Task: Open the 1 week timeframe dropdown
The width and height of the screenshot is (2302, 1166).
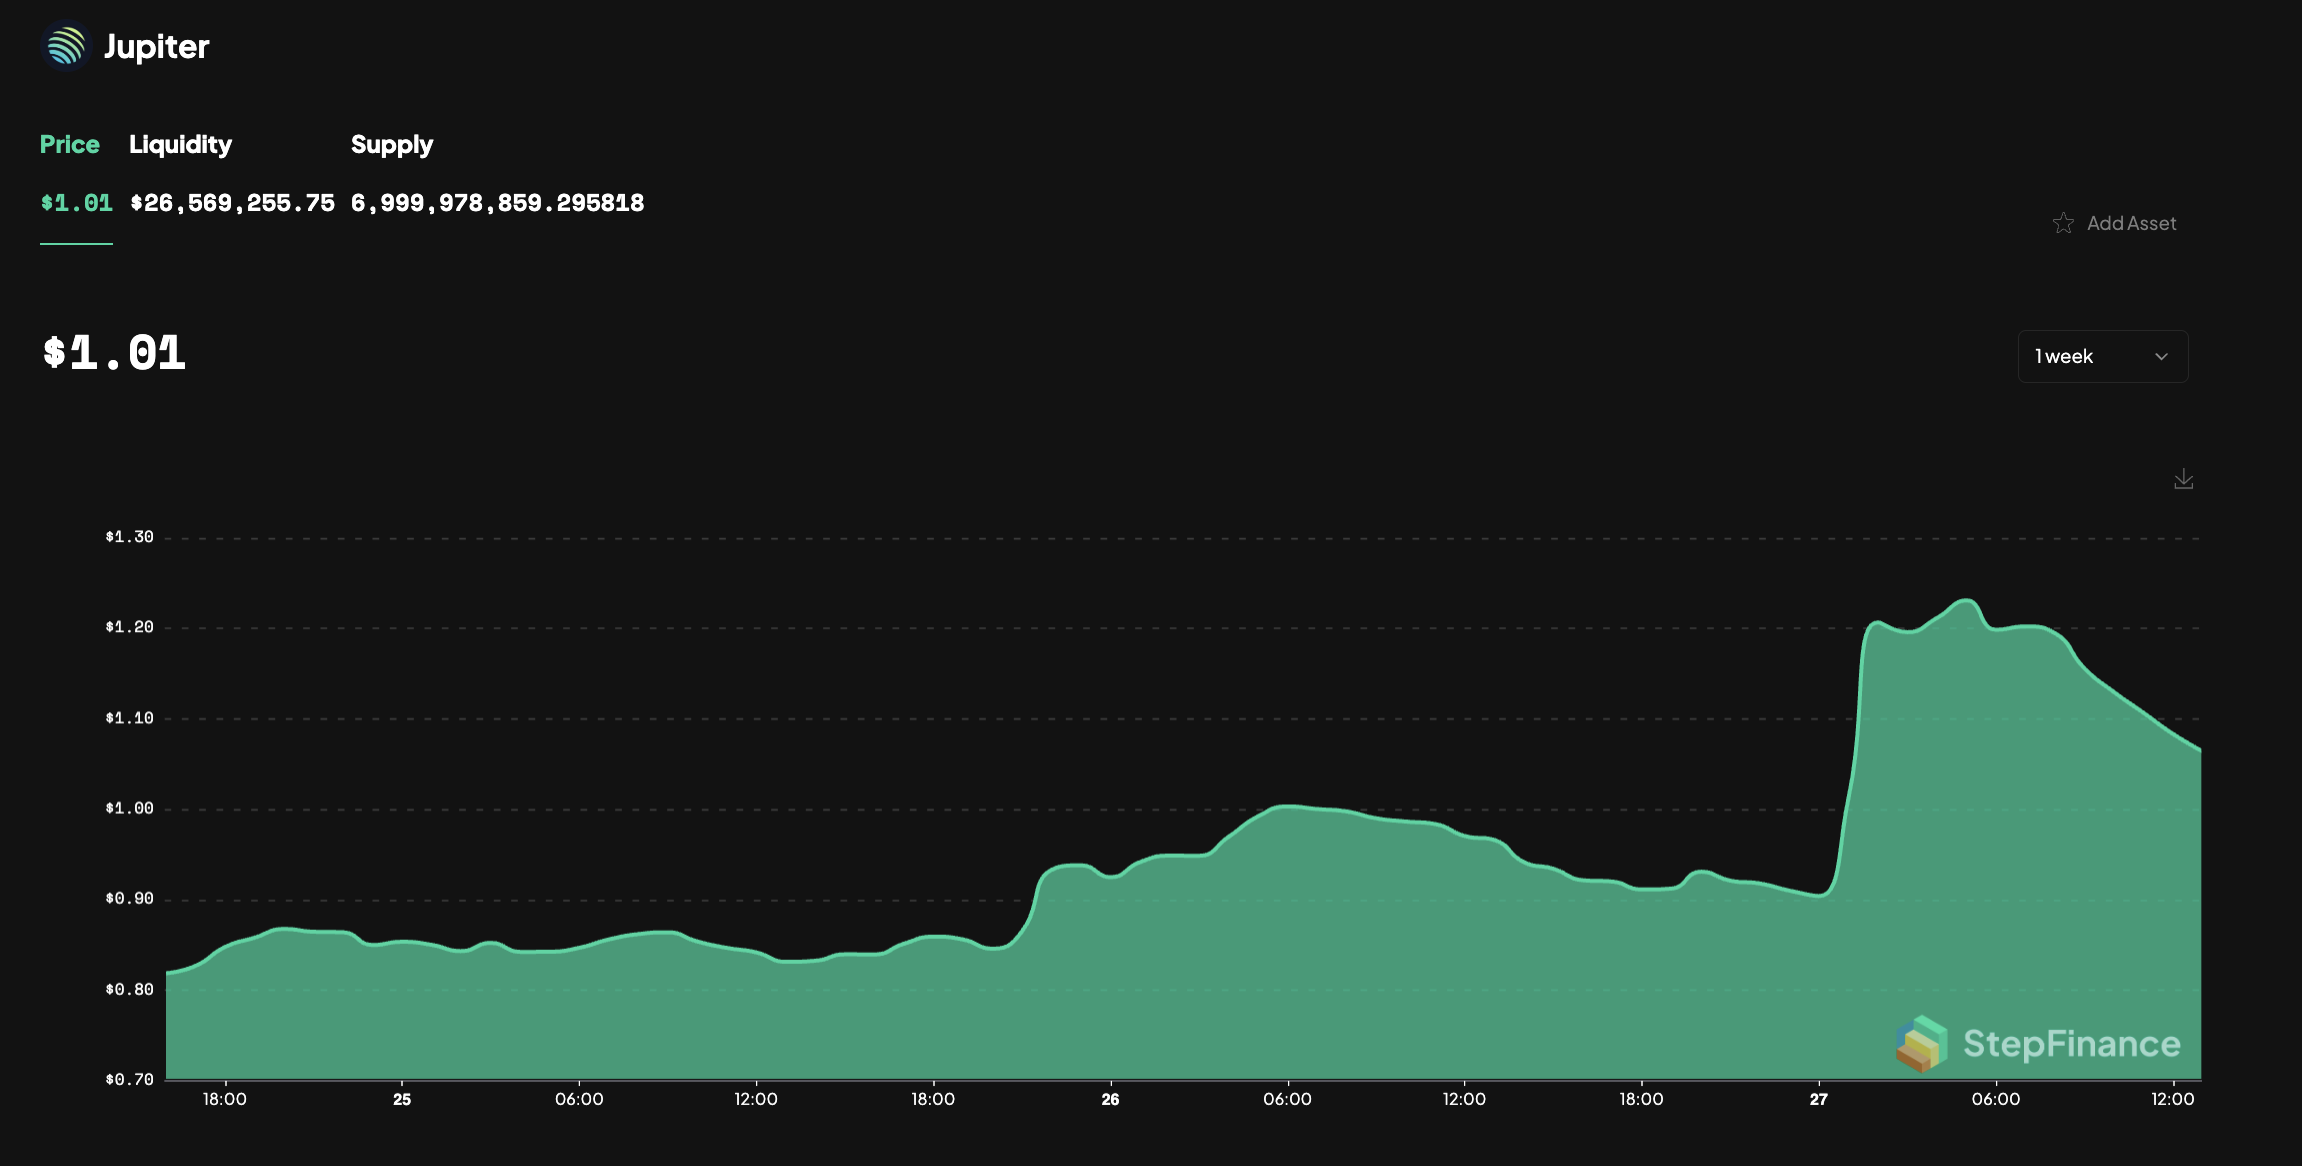Action: pyautogui.click(x=2102, y=357)
